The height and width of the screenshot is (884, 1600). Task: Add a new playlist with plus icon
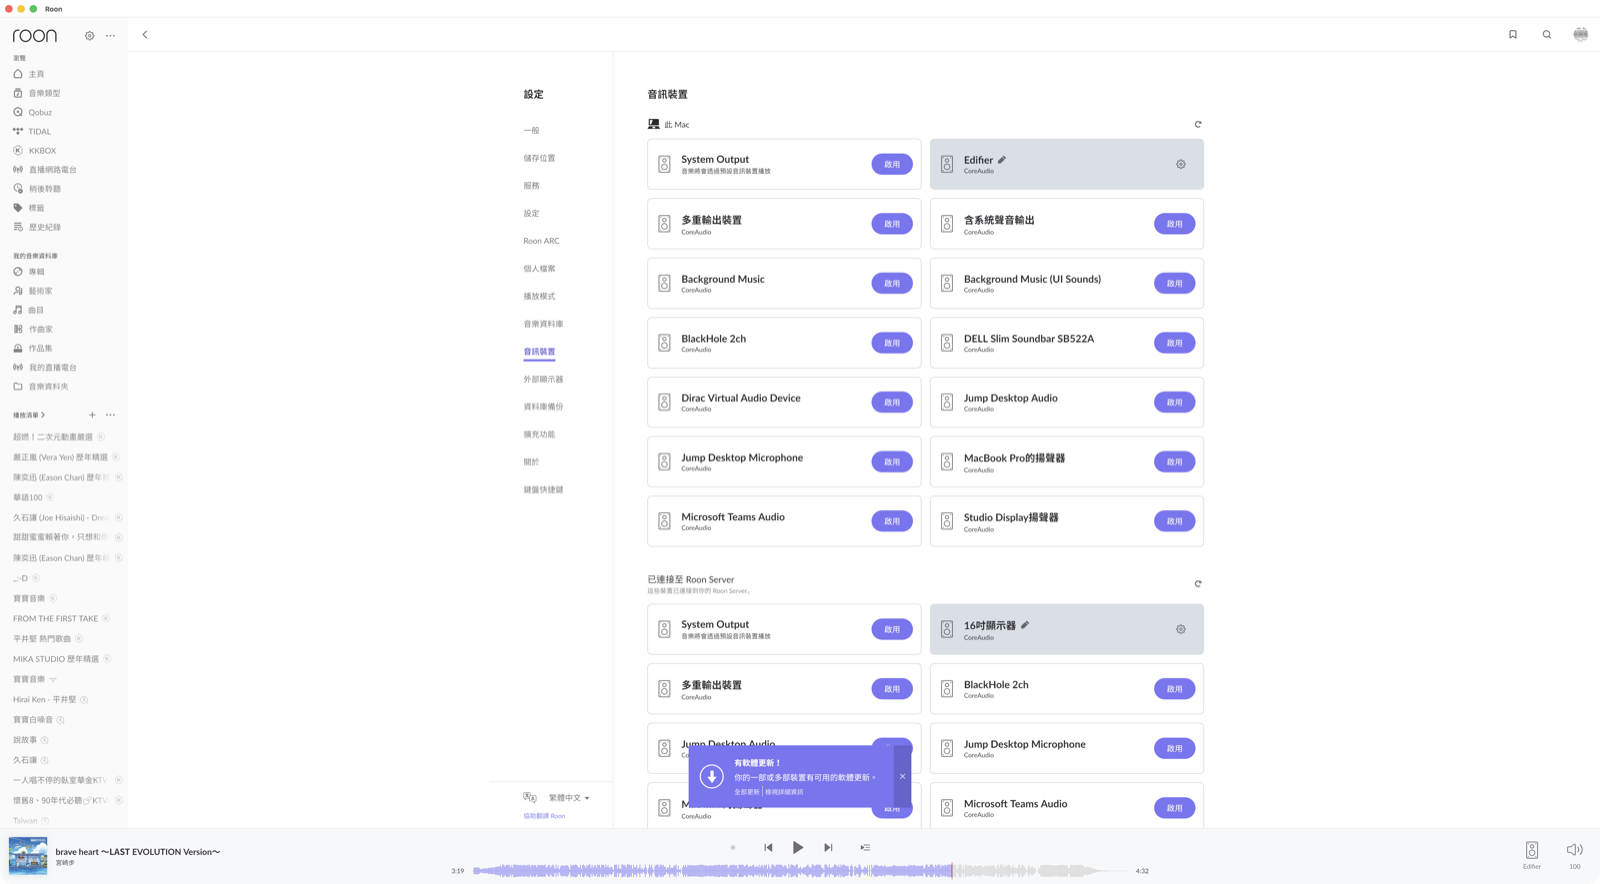tap(92, 415)
